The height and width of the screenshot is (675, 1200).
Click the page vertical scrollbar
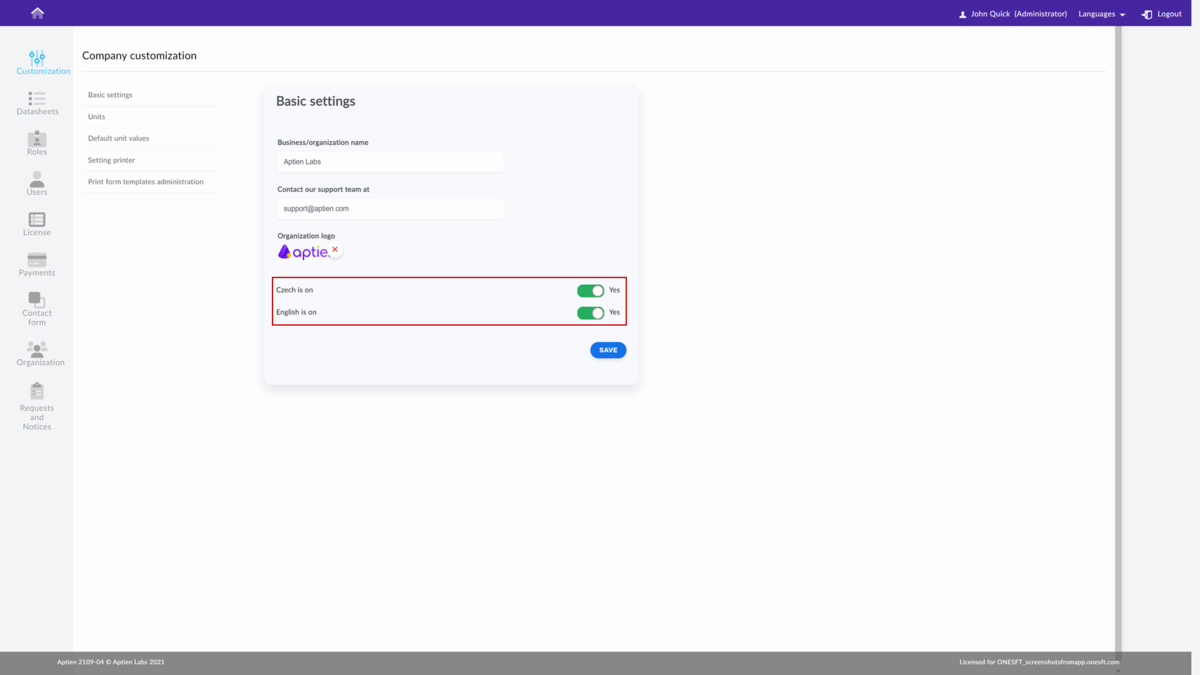1118,340
